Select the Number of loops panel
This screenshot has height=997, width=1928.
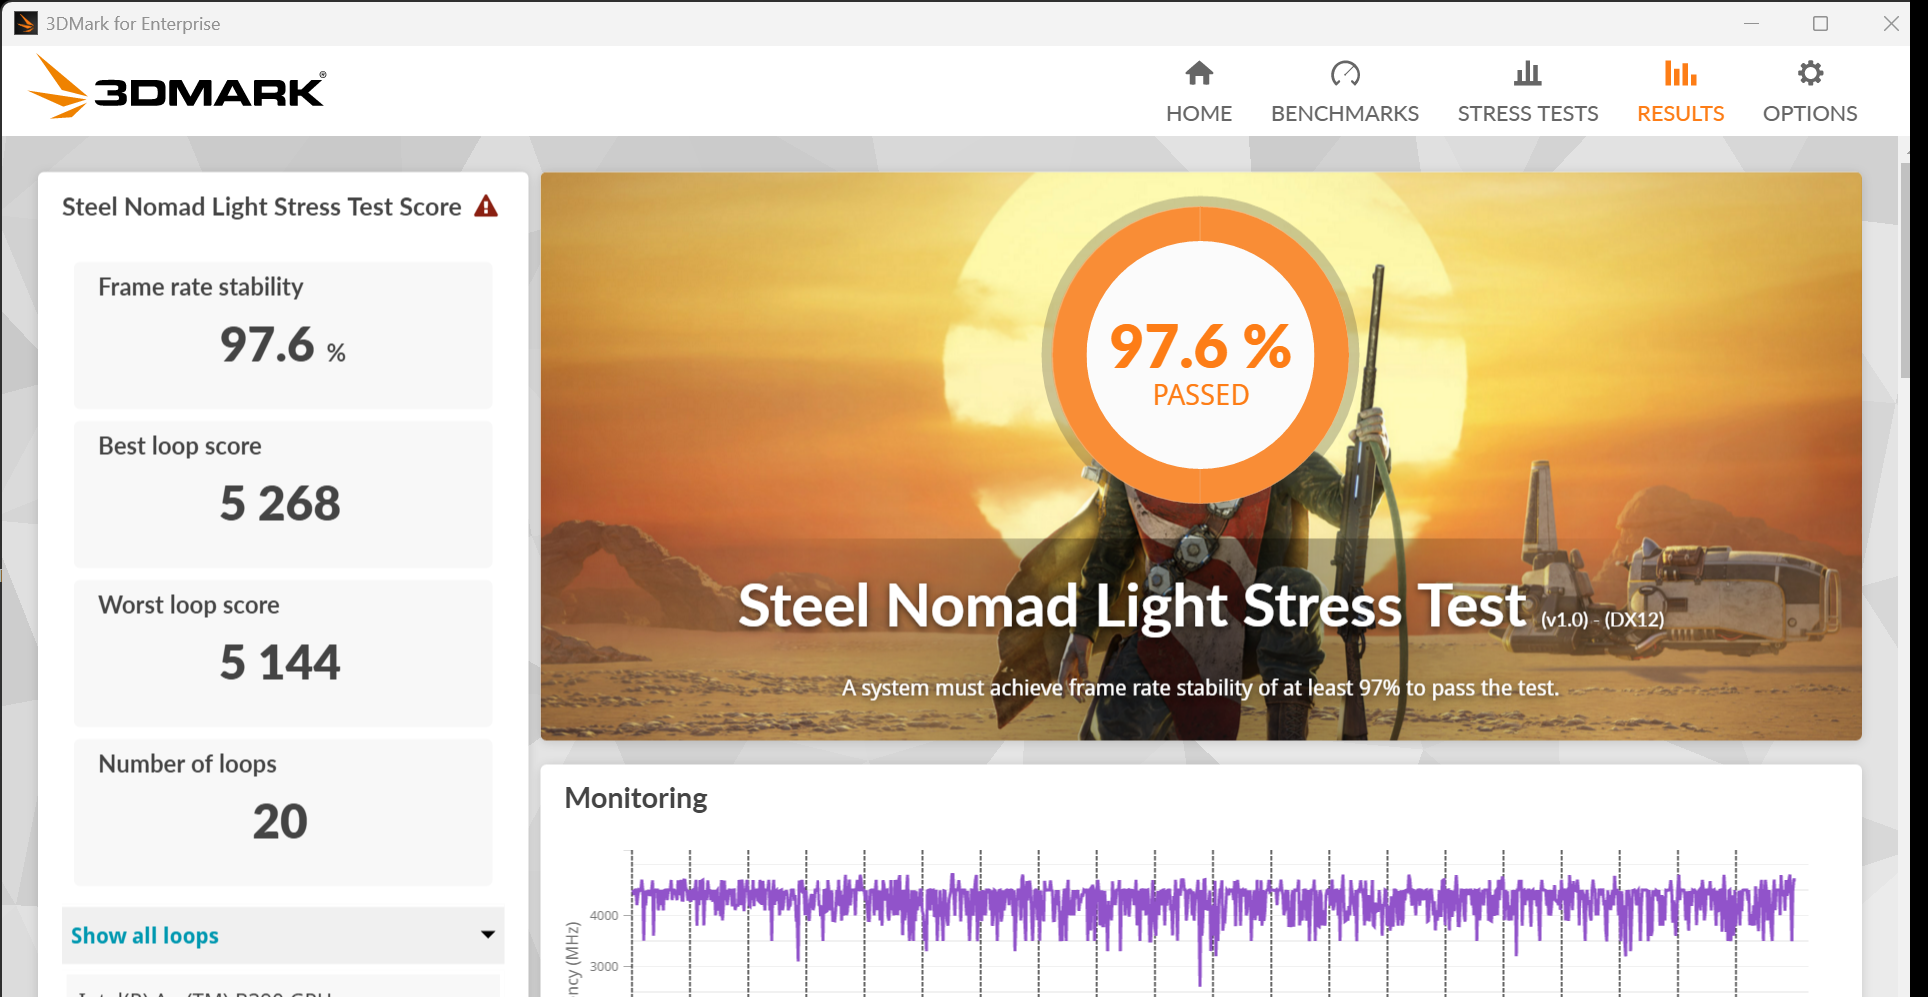pyautogui.click(x=283, y=811)
